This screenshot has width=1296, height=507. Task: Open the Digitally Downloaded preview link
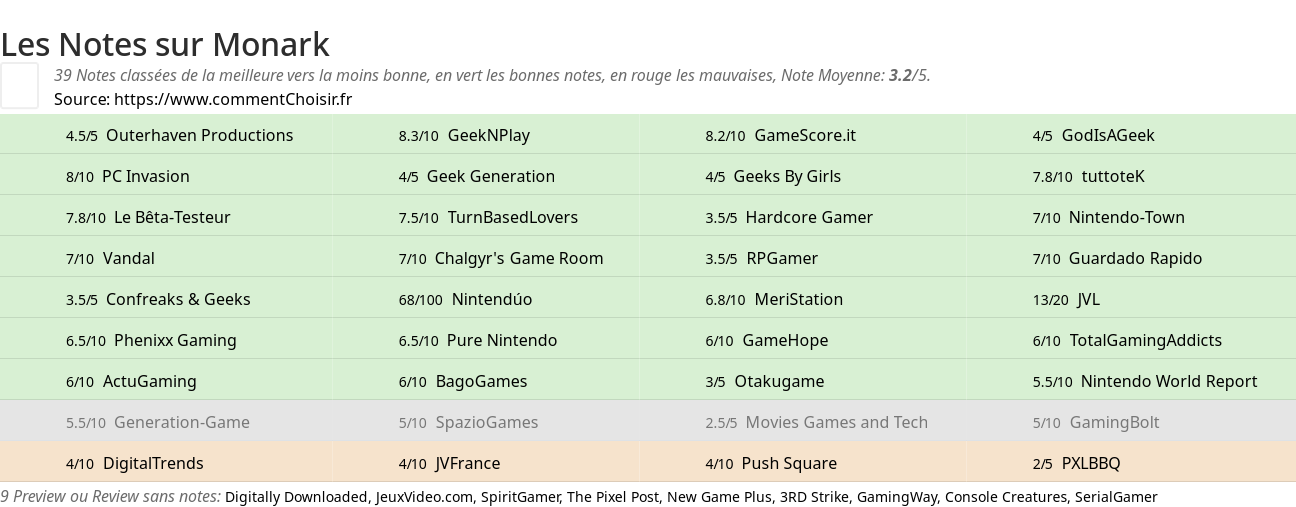(296, 497)
